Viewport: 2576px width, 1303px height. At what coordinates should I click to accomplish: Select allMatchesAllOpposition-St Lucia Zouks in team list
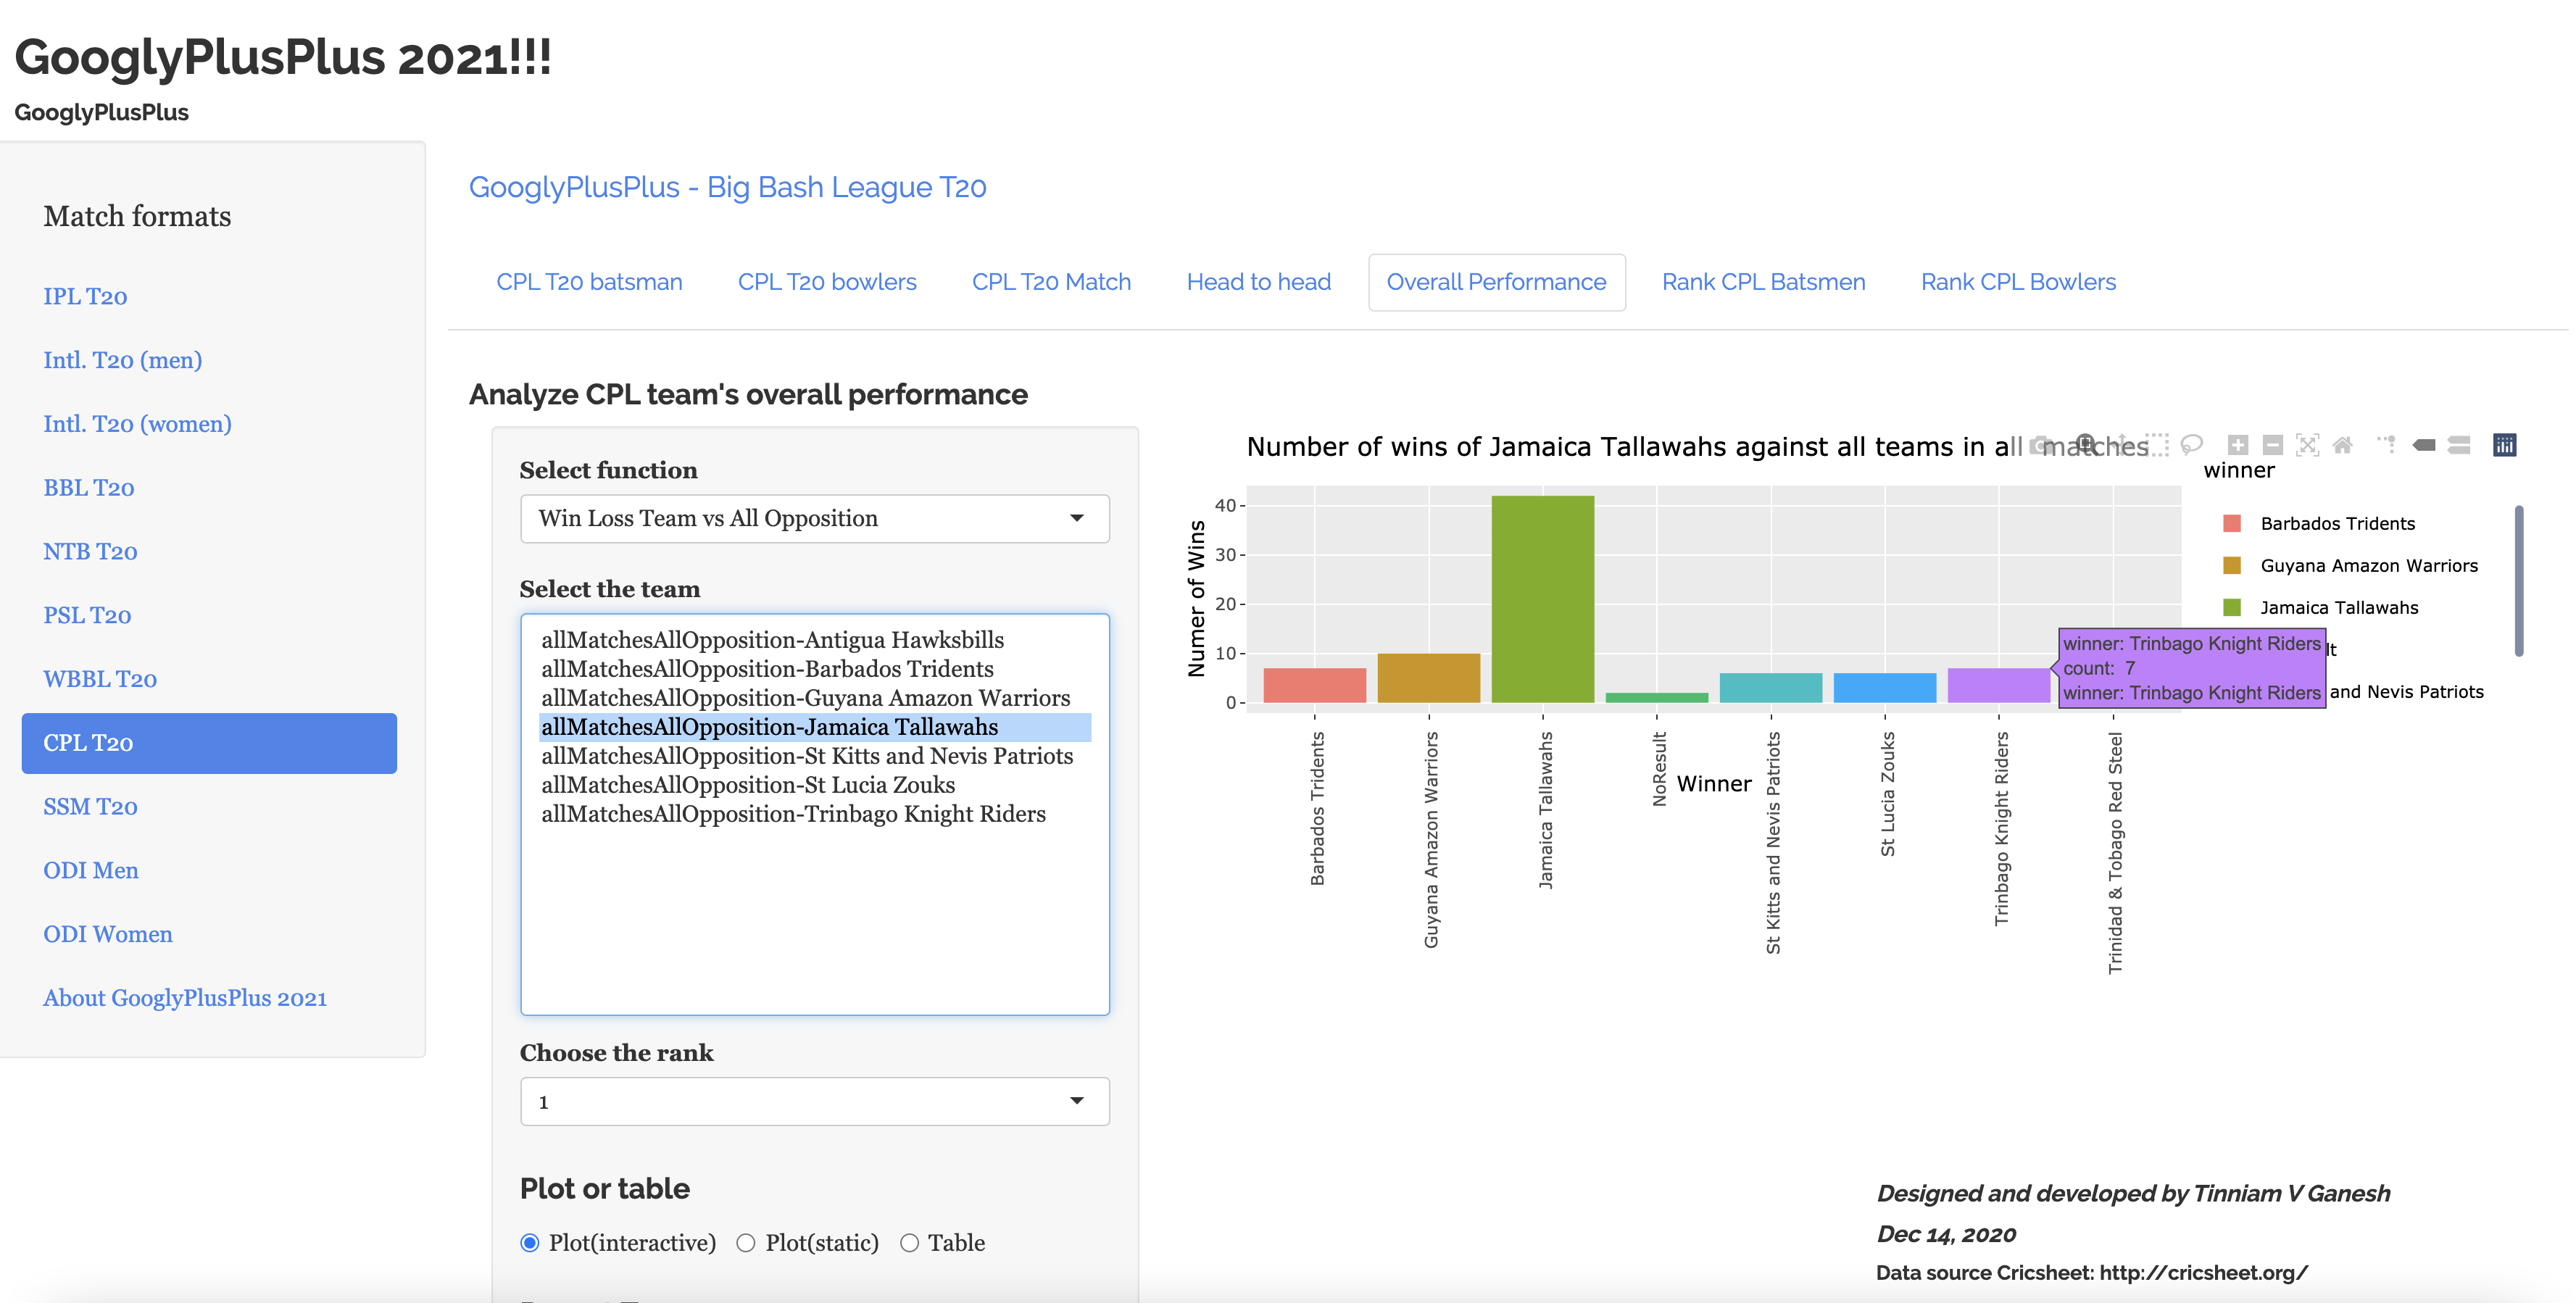click(748, 785)
